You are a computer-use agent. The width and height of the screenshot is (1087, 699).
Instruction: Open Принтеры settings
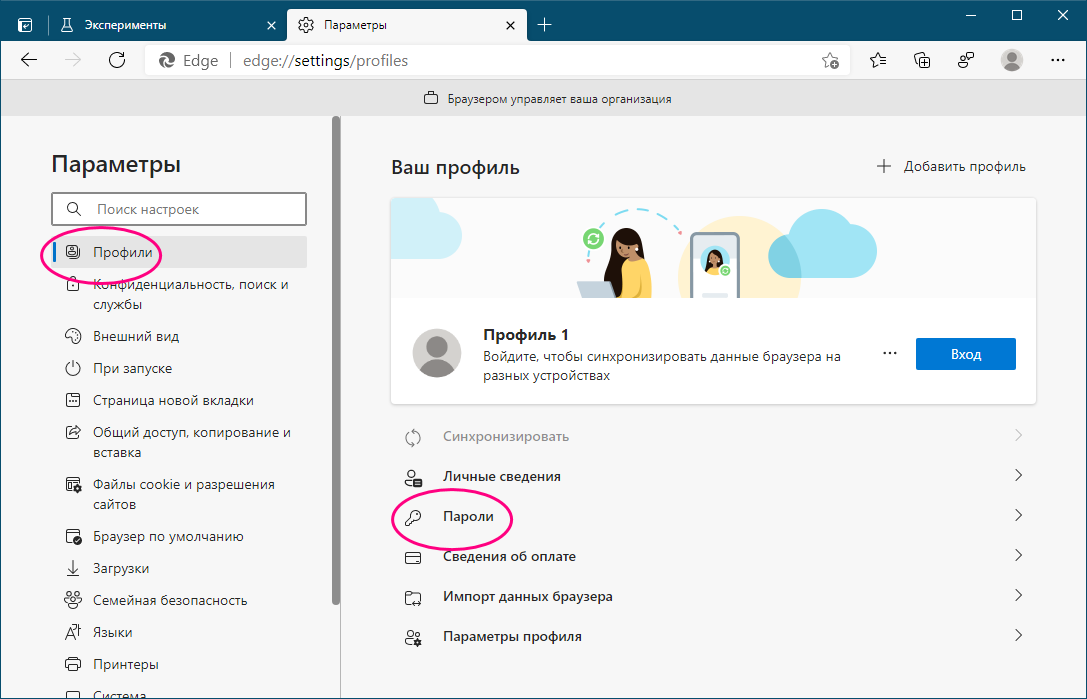pos(180,664)
